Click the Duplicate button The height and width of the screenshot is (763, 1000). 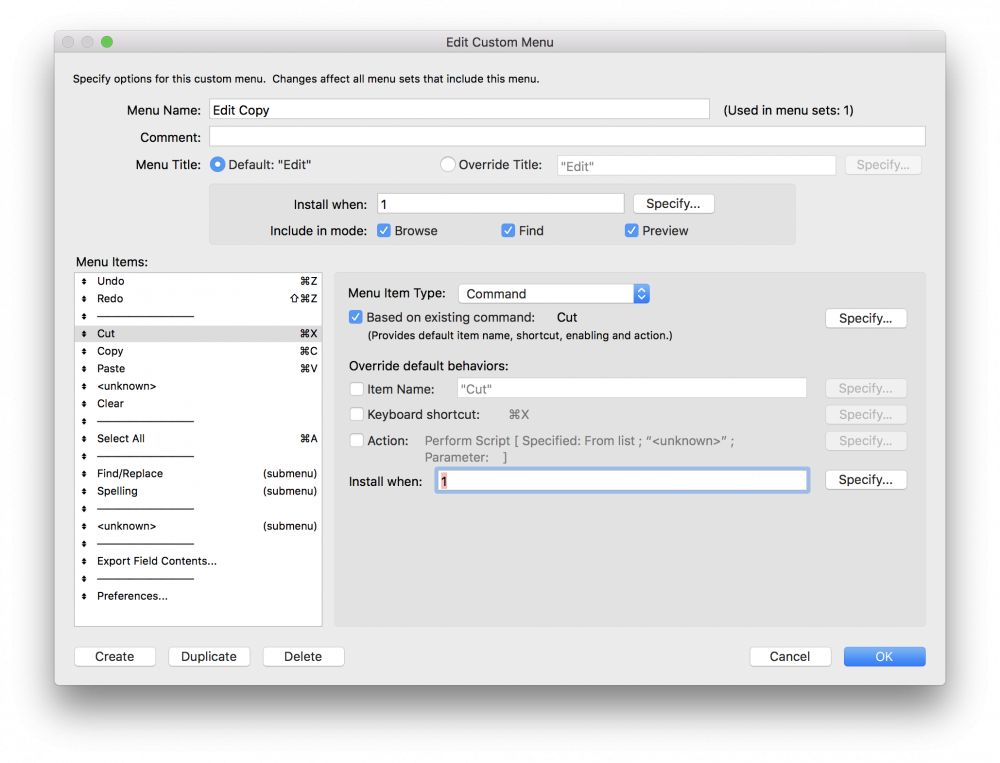coord(209,657)
